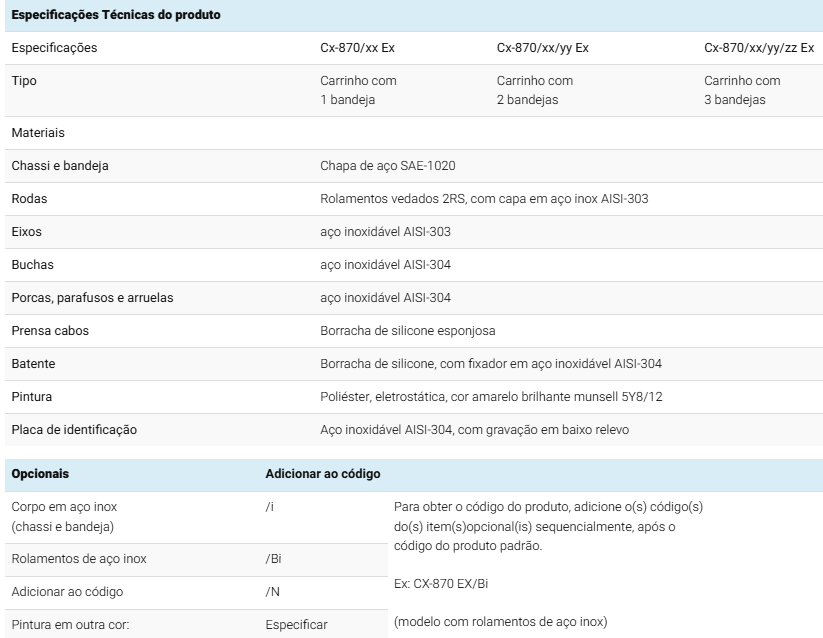Select the 'Placa de identificação' label
The height and width of the screenshot is (638, 823).
point(74,430)
